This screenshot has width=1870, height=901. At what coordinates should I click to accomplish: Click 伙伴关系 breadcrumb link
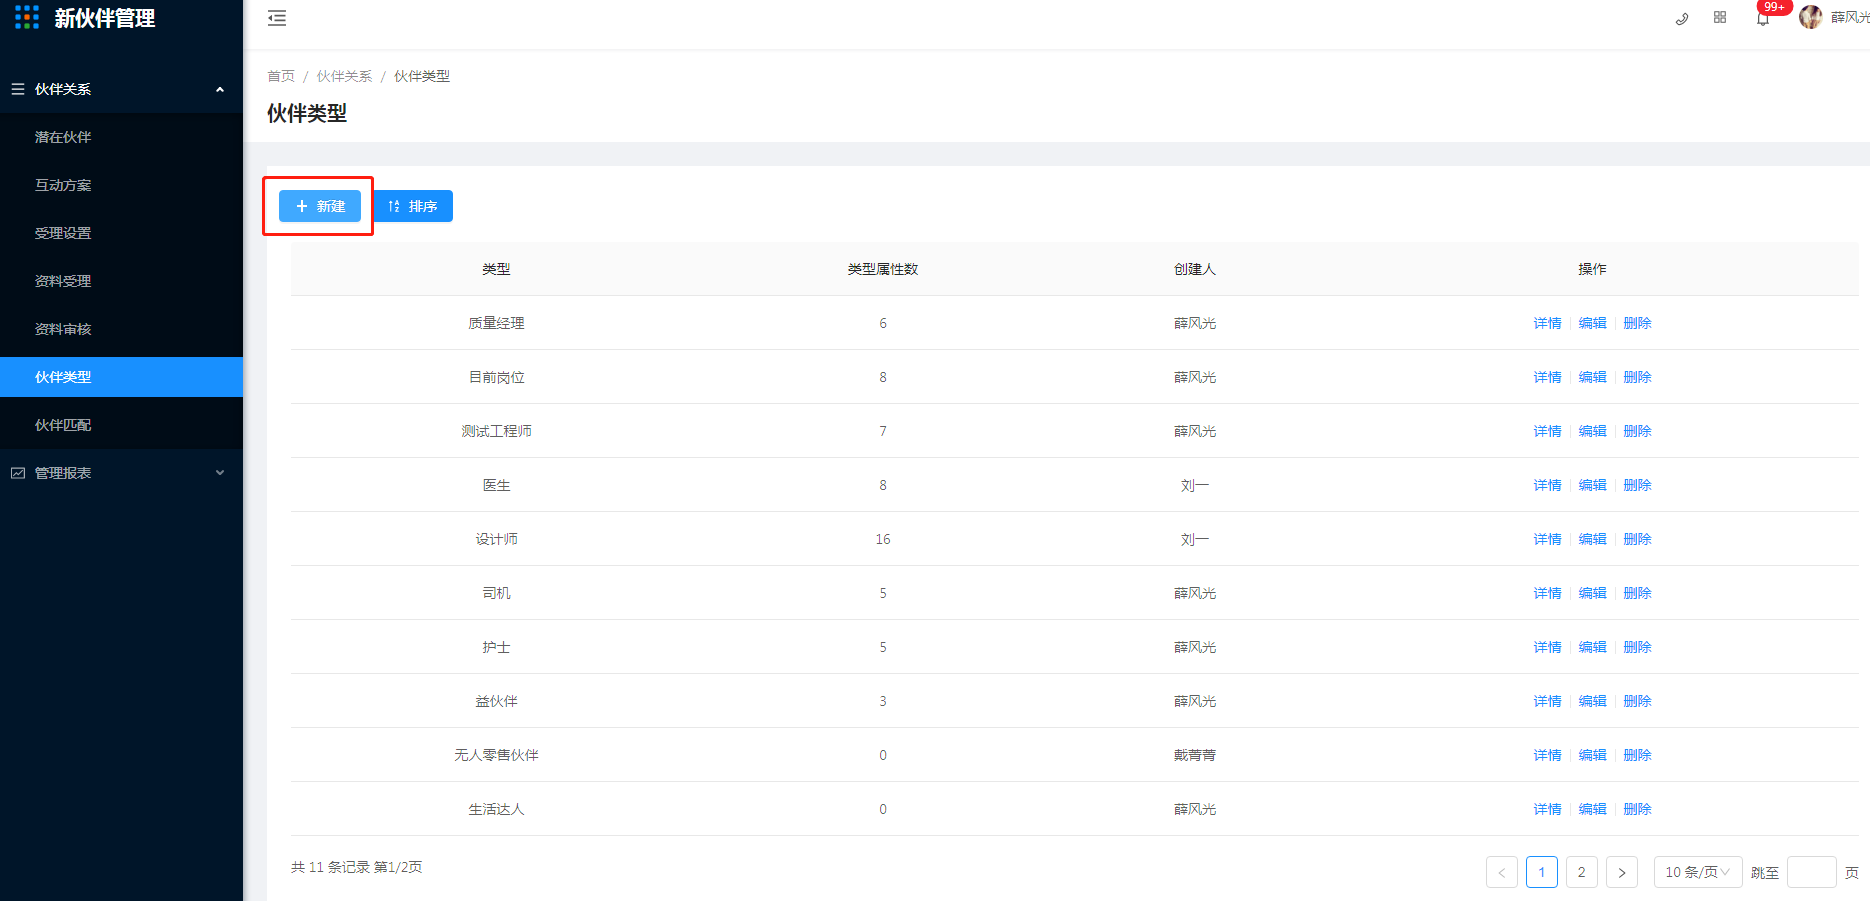[344, 76]
